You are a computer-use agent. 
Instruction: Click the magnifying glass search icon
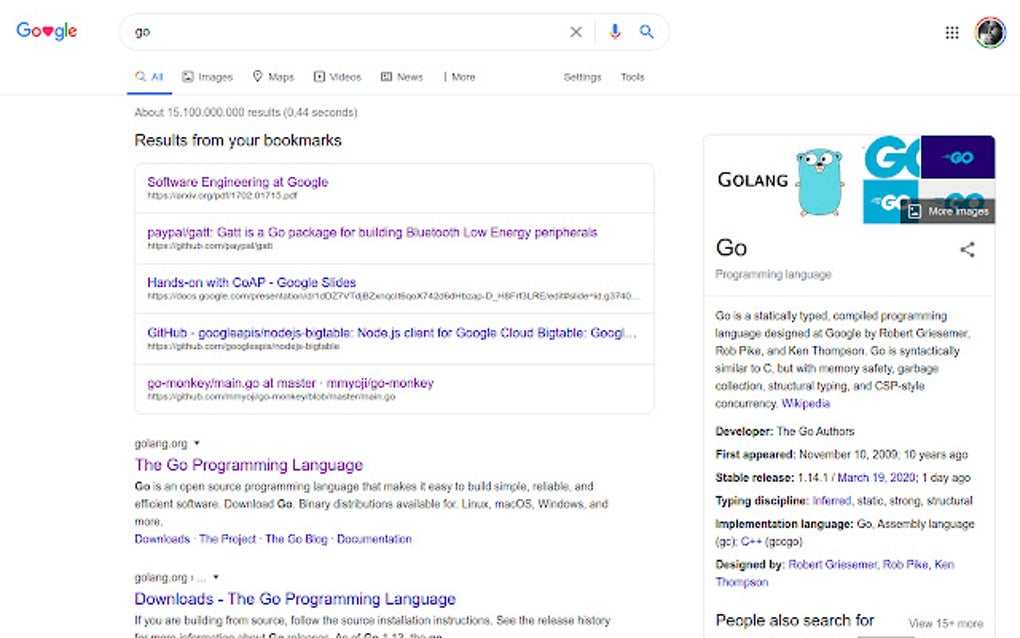coord(646,31)
